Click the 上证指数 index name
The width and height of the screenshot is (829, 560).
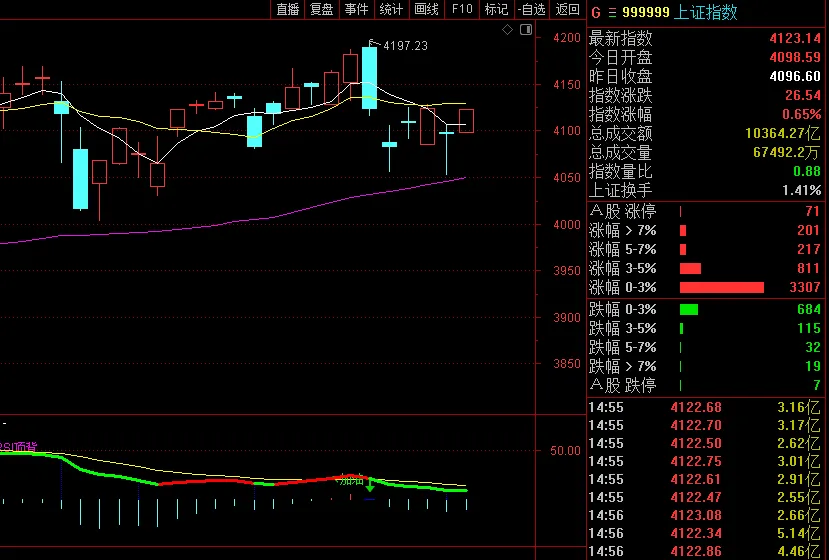706,12
